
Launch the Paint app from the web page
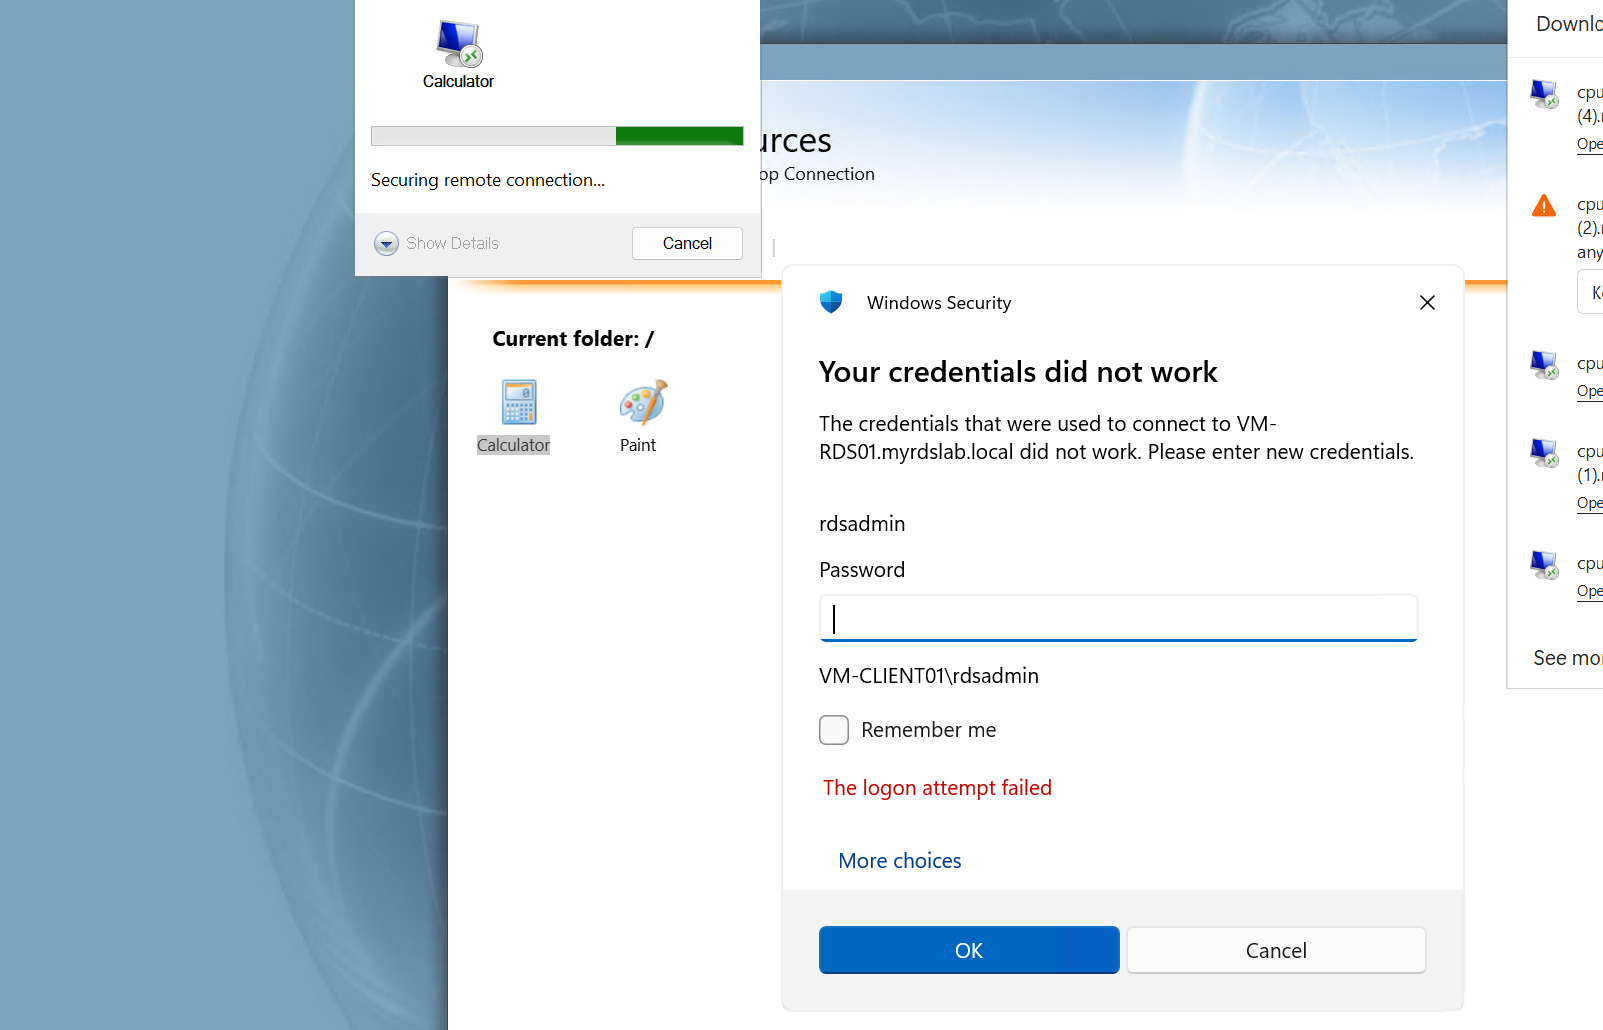(639, 417)
